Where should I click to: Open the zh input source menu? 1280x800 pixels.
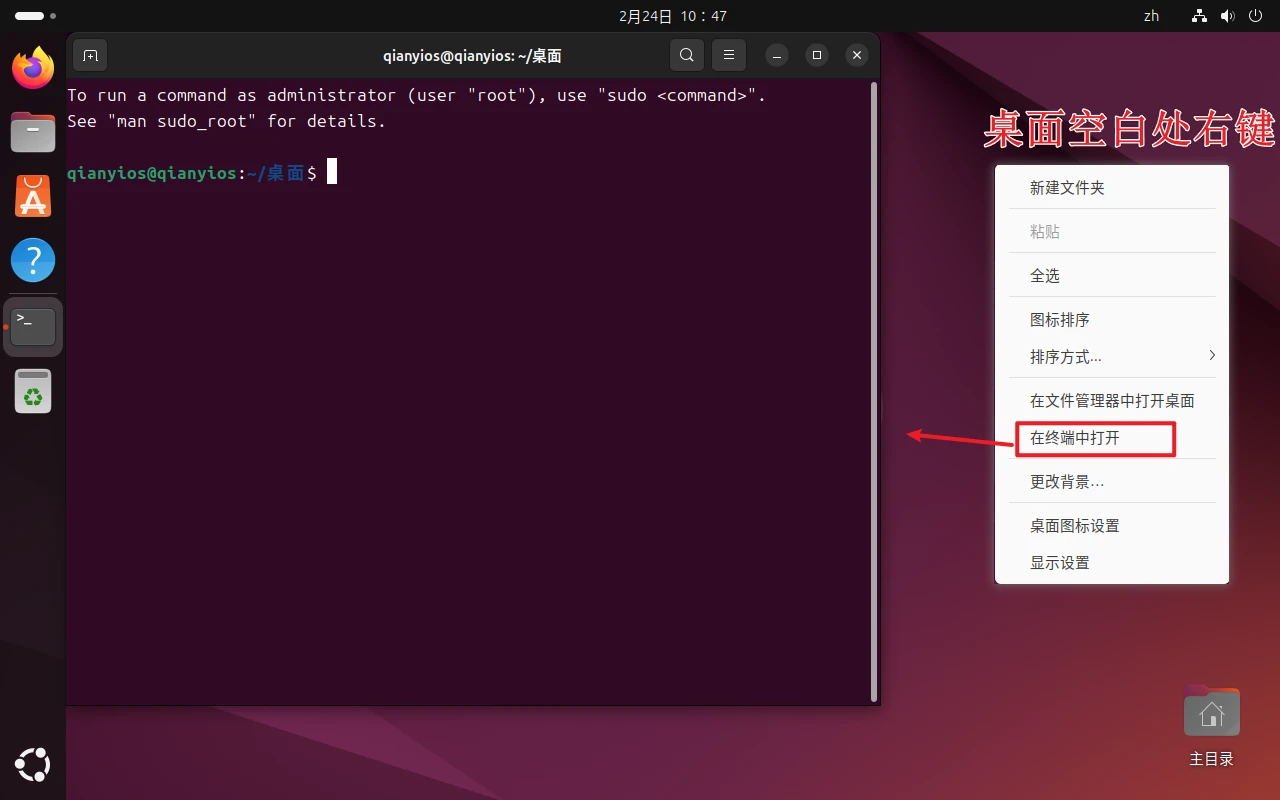(x=1151, y=16)
